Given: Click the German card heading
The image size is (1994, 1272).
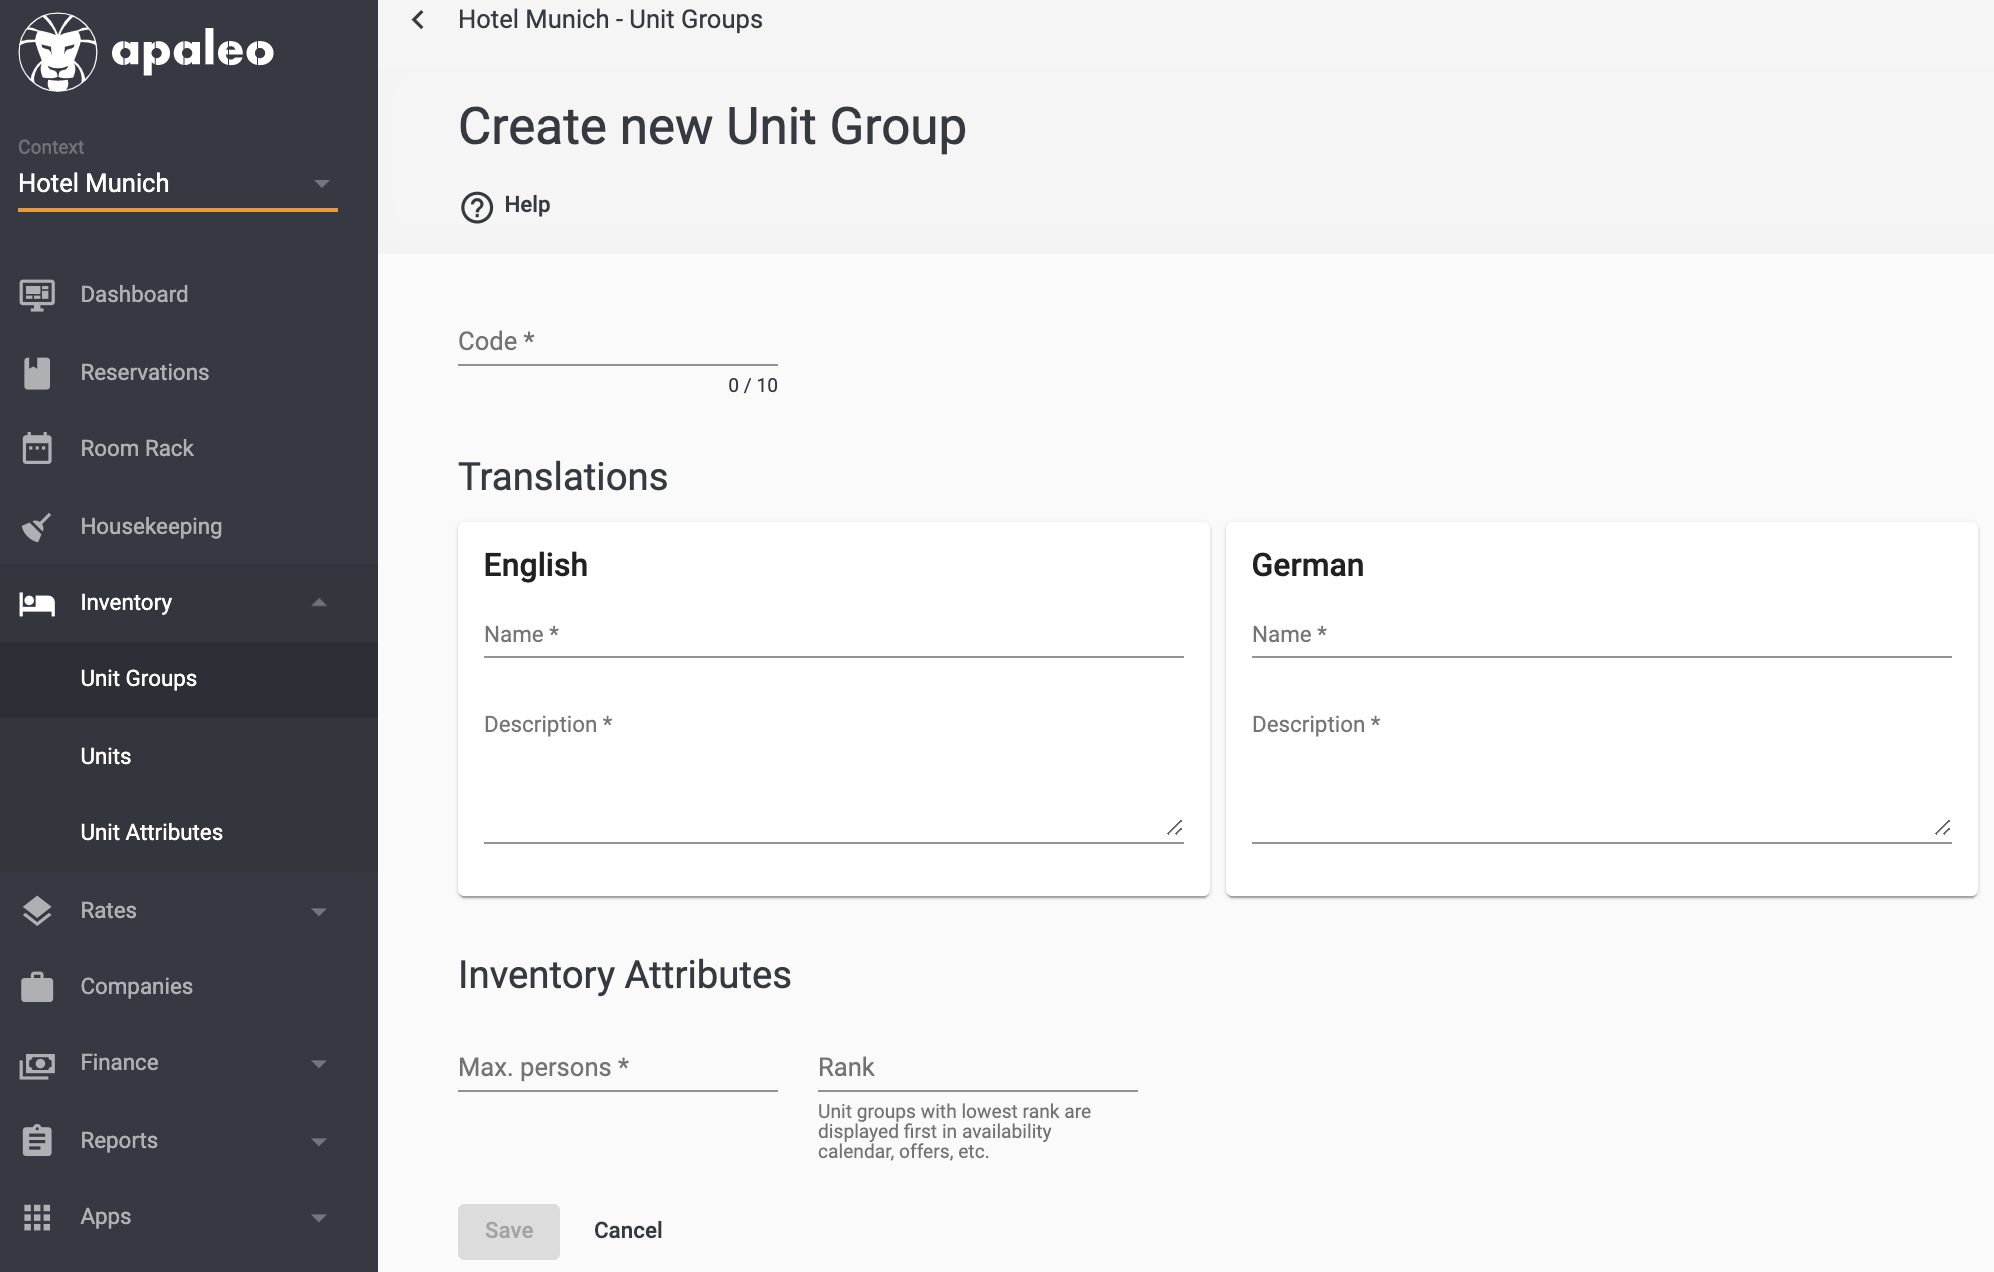Looking at the screenshot, I should coord(1308,565).
